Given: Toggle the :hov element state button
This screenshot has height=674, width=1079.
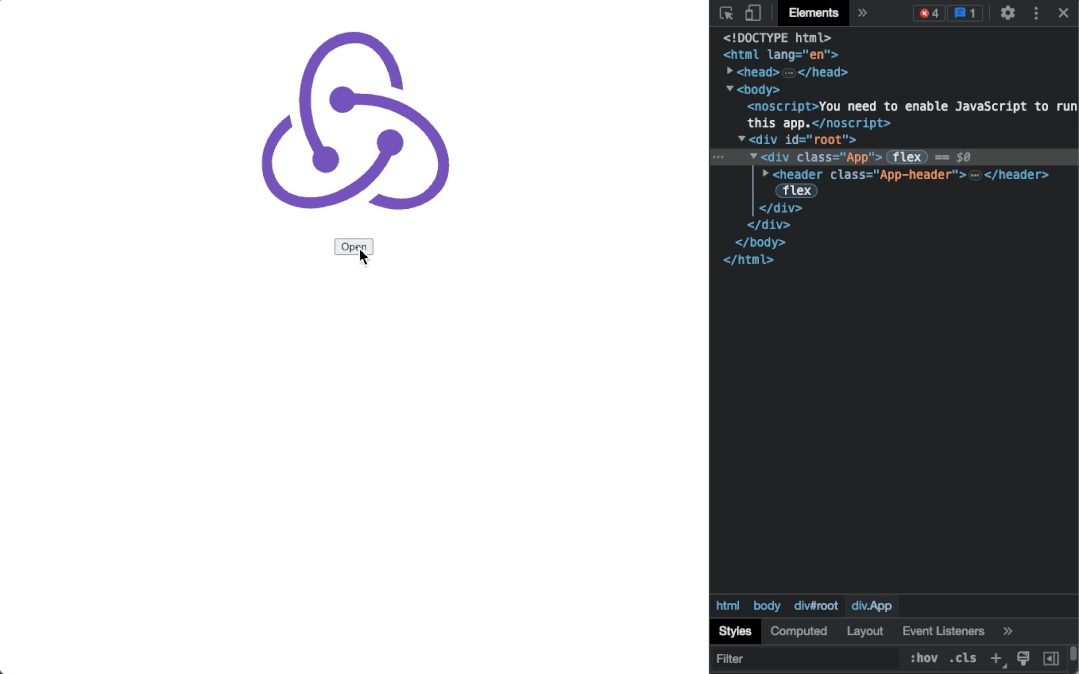Looking at the screenshot, I should tap(923, 659).
